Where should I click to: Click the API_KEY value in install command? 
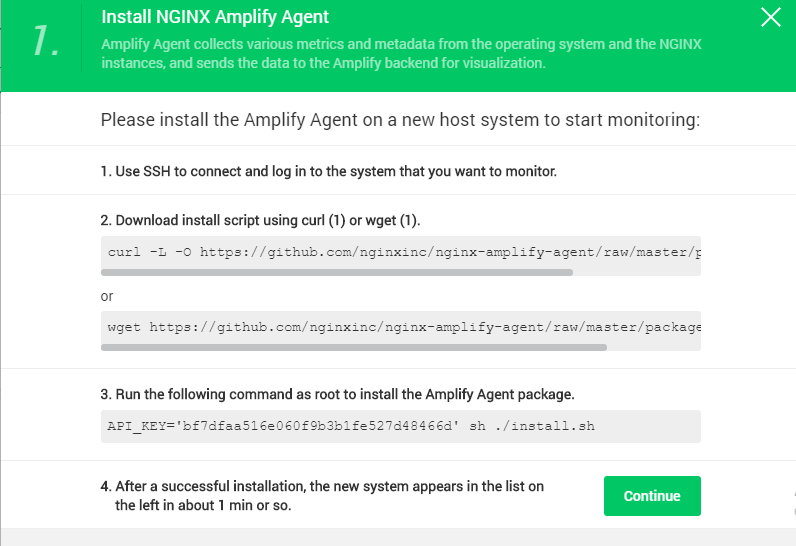point(317,426)
